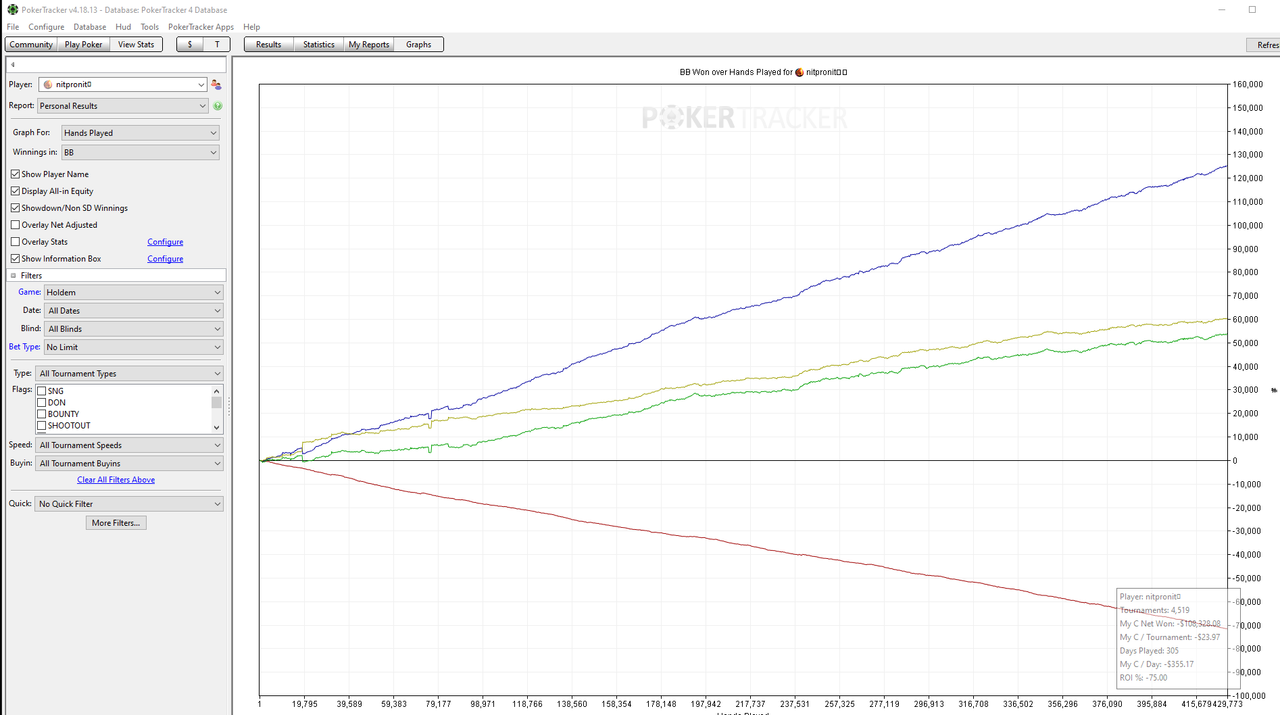Click the Game filter label link
Viewport: 1280px width, 715px height.
coord(30,293)
